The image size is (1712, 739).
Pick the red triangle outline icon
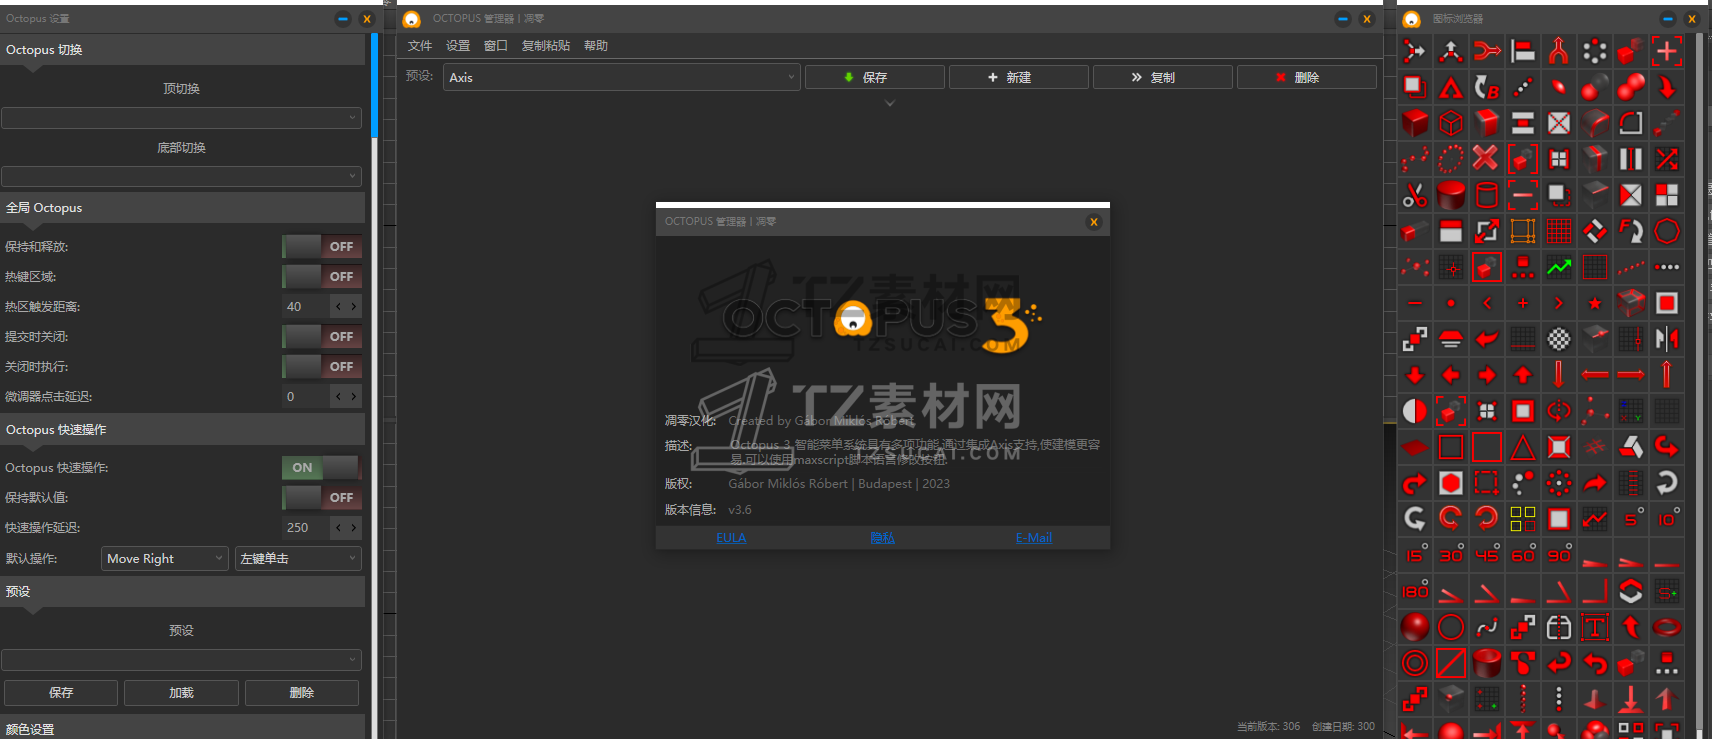1523,447
